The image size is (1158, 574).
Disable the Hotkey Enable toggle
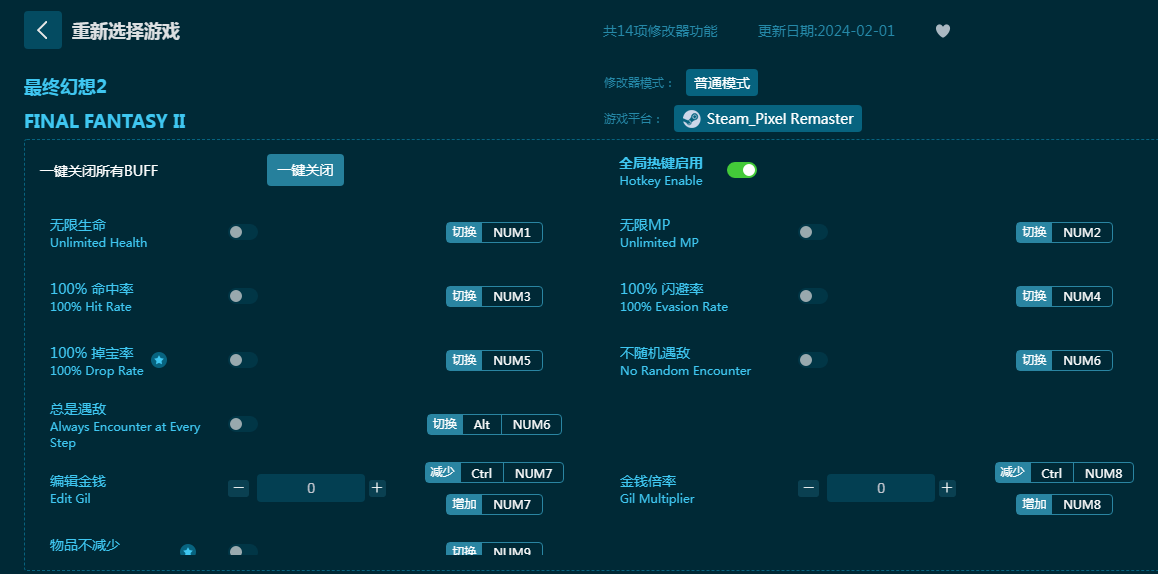pos(741,170)
